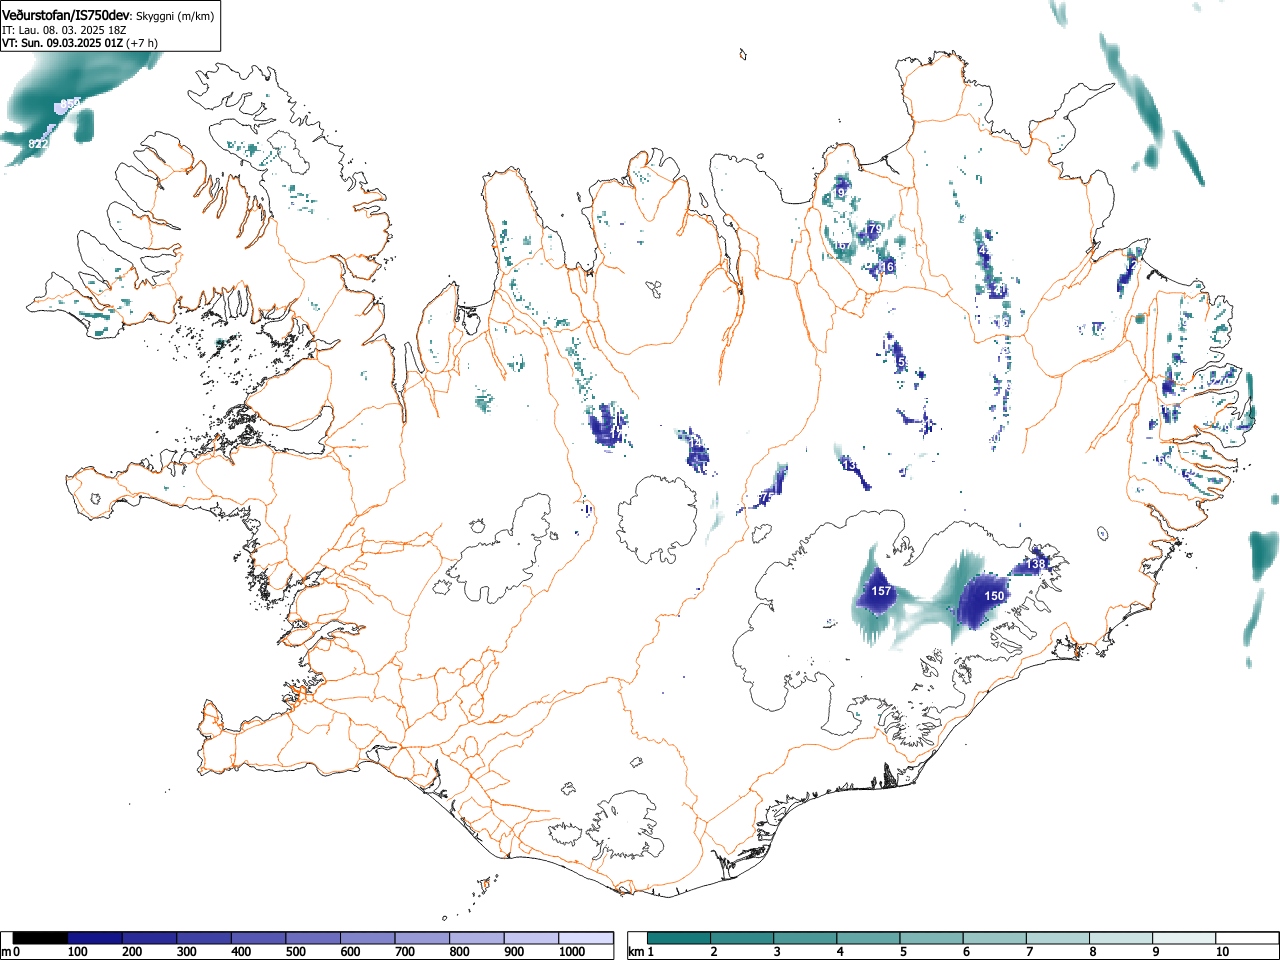Screen dimensions: 1280x960
Task: Click the title 'Veðurstofan/IS750dev'
Action: [x=66, y=15]
